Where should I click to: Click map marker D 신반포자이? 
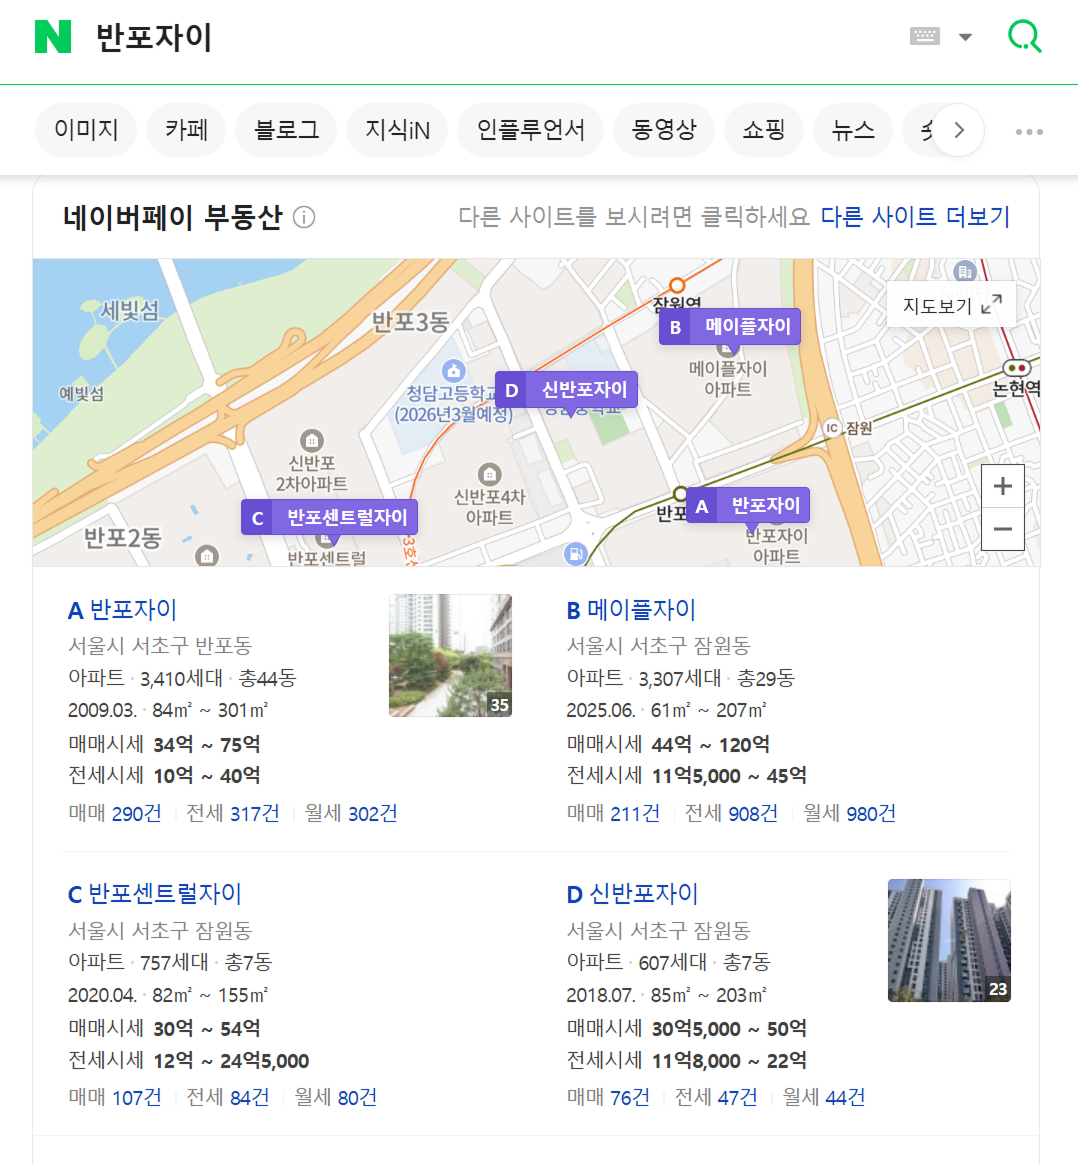click(x=566, y=389)
